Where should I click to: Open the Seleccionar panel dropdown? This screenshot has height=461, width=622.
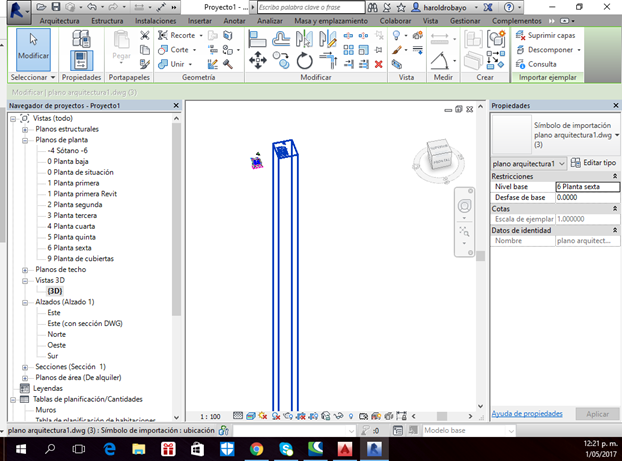[52, 77]
